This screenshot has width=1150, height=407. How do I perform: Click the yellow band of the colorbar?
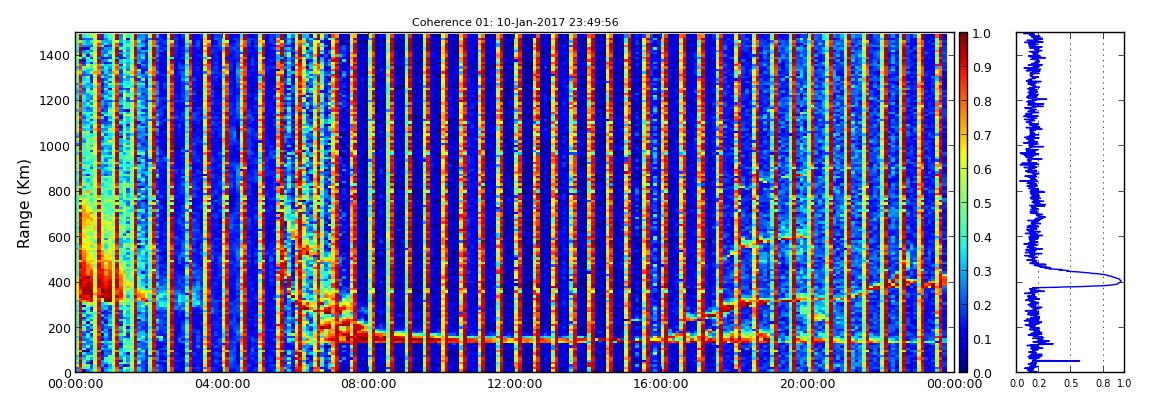coord(963,154)
